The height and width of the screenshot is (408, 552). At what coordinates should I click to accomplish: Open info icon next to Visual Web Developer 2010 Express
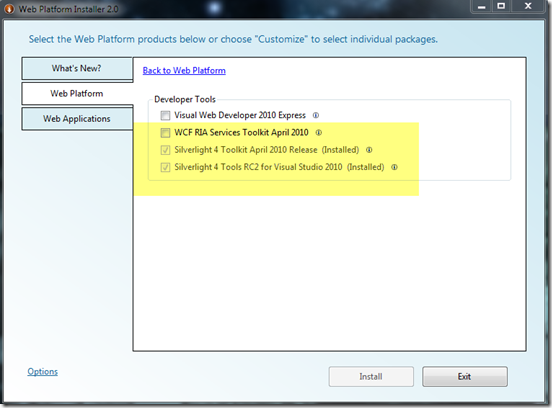[x=316, y=115]
